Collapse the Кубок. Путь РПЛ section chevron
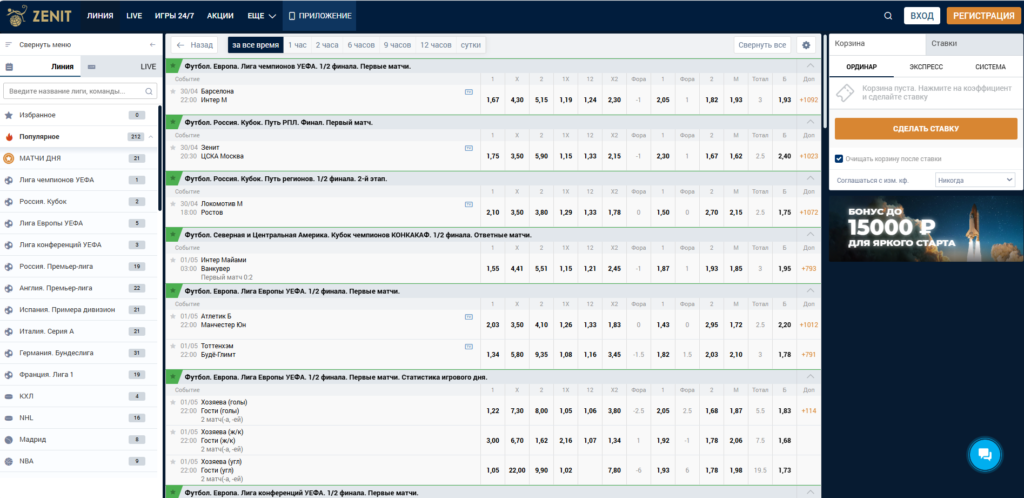Screen dimensions: 1024x498 coord(810,122)
